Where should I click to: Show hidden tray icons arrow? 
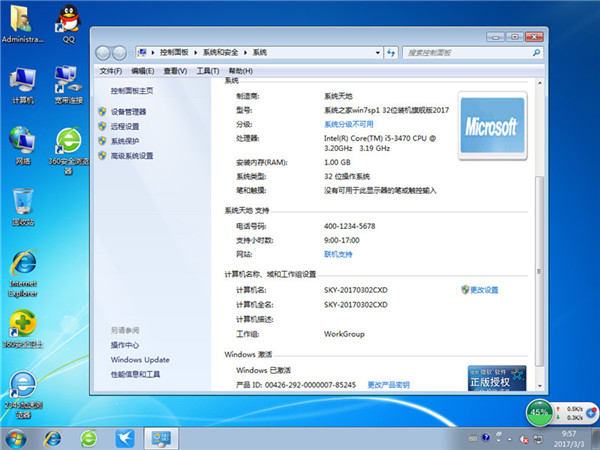[x=510, y=439]
